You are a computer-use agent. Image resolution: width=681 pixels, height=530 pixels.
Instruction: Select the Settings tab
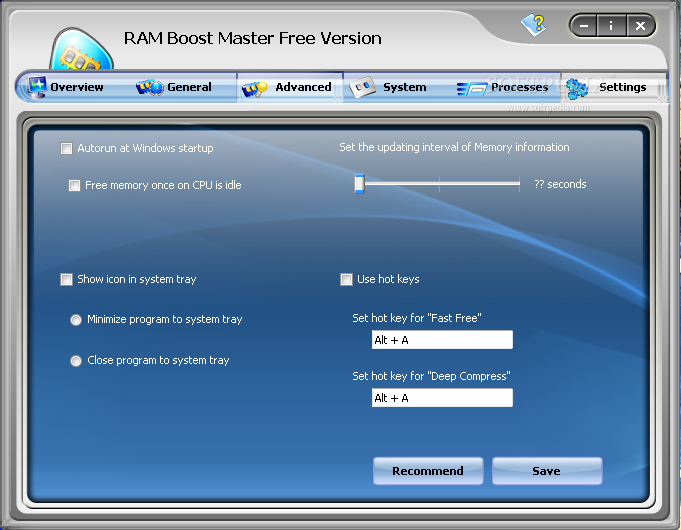point(613,87)
